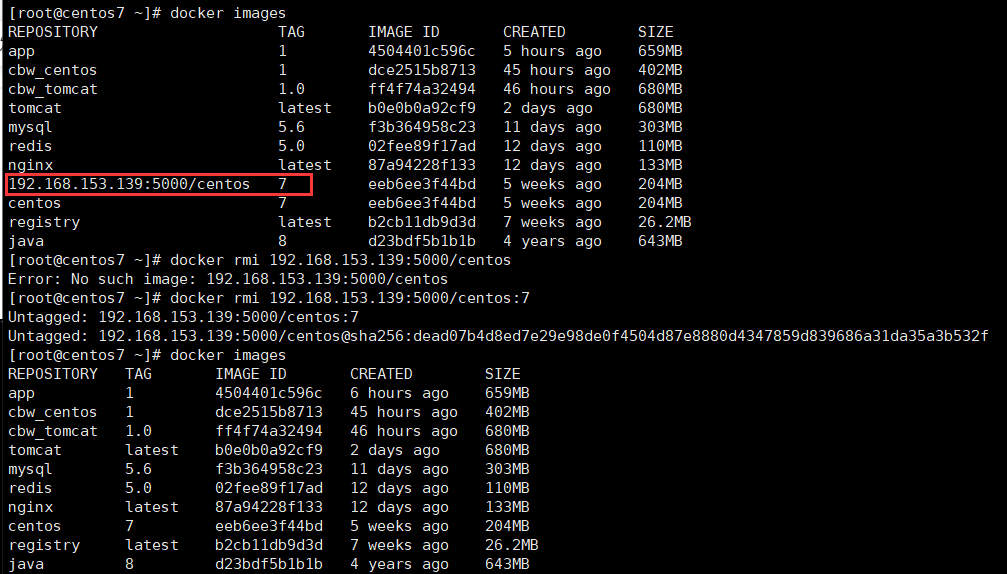The image size is (1007, 574).
Task: Click '110MB' size in the second table
Action: (507, 488)
